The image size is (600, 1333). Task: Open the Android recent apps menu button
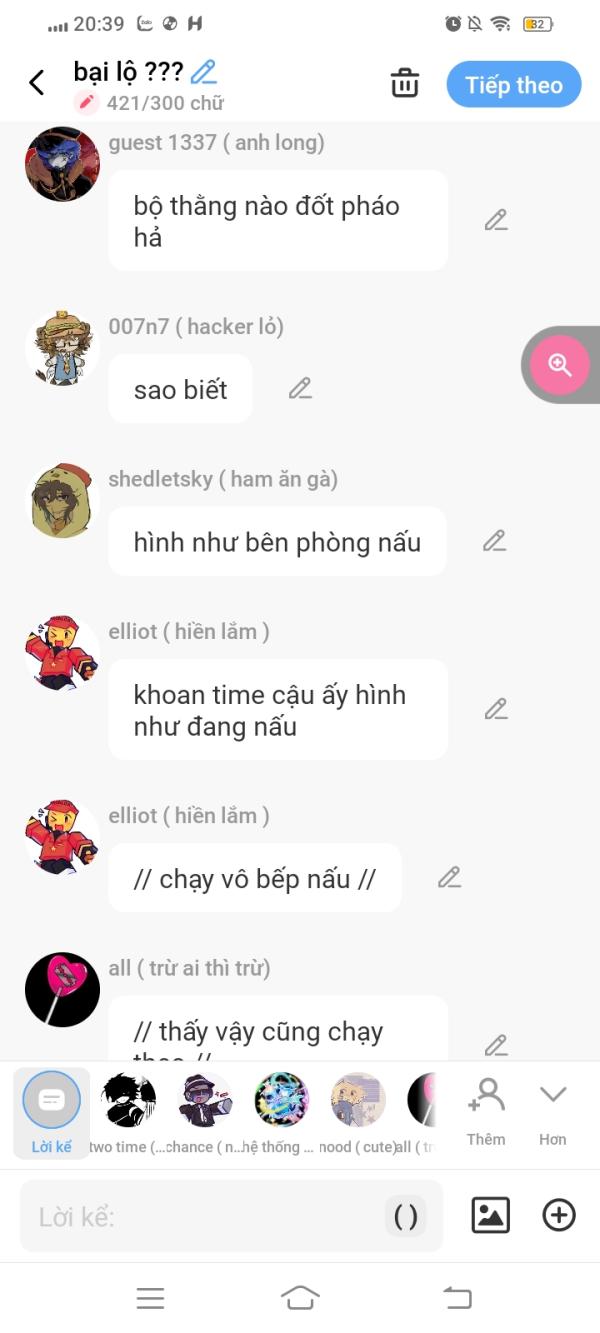click(150, 1298)
